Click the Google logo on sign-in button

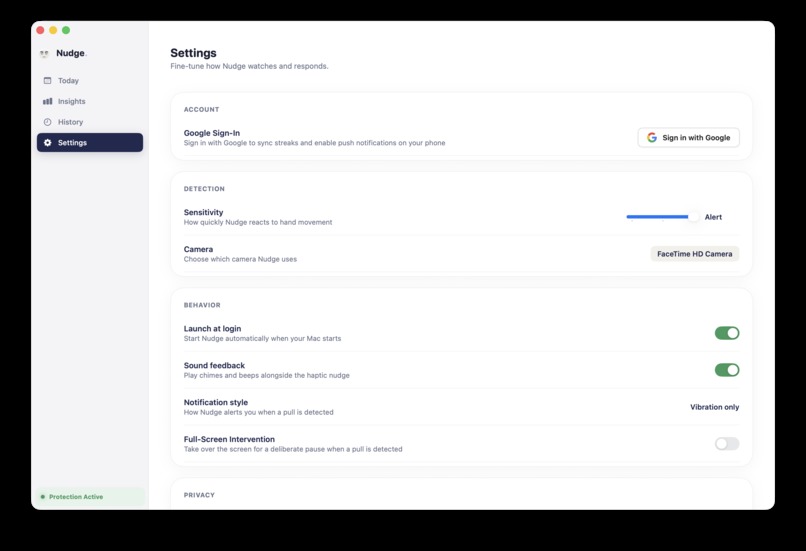652,137
